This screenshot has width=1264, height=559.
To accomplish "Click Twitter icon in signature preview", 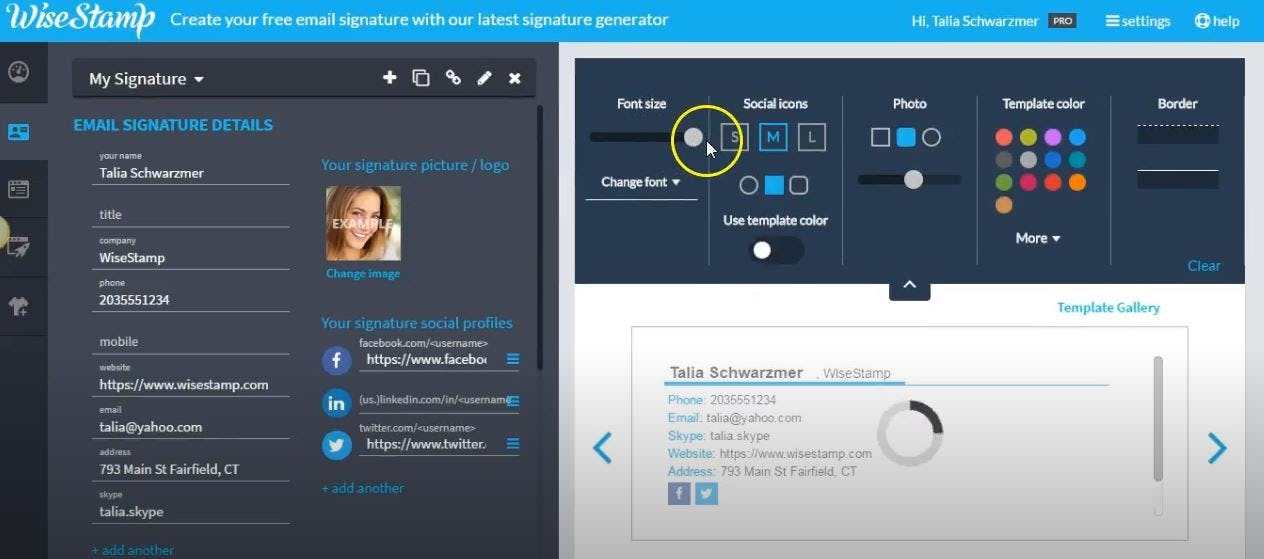I will 707,493.
